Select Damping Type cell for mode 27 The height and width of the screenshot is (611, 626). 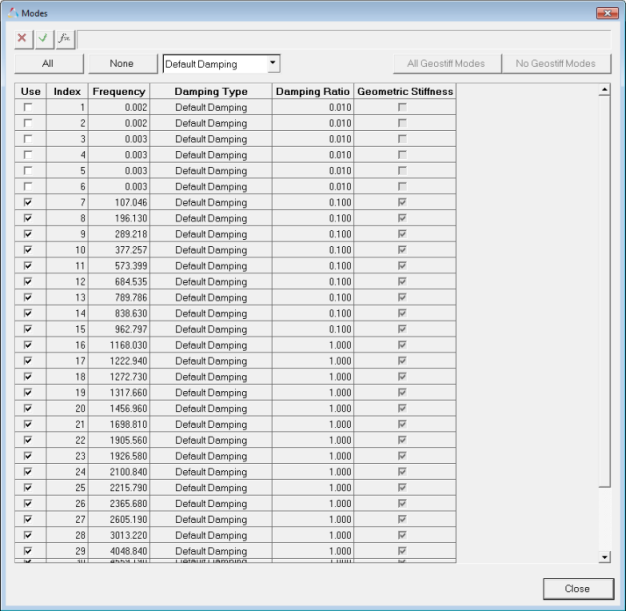pos(211,519)
